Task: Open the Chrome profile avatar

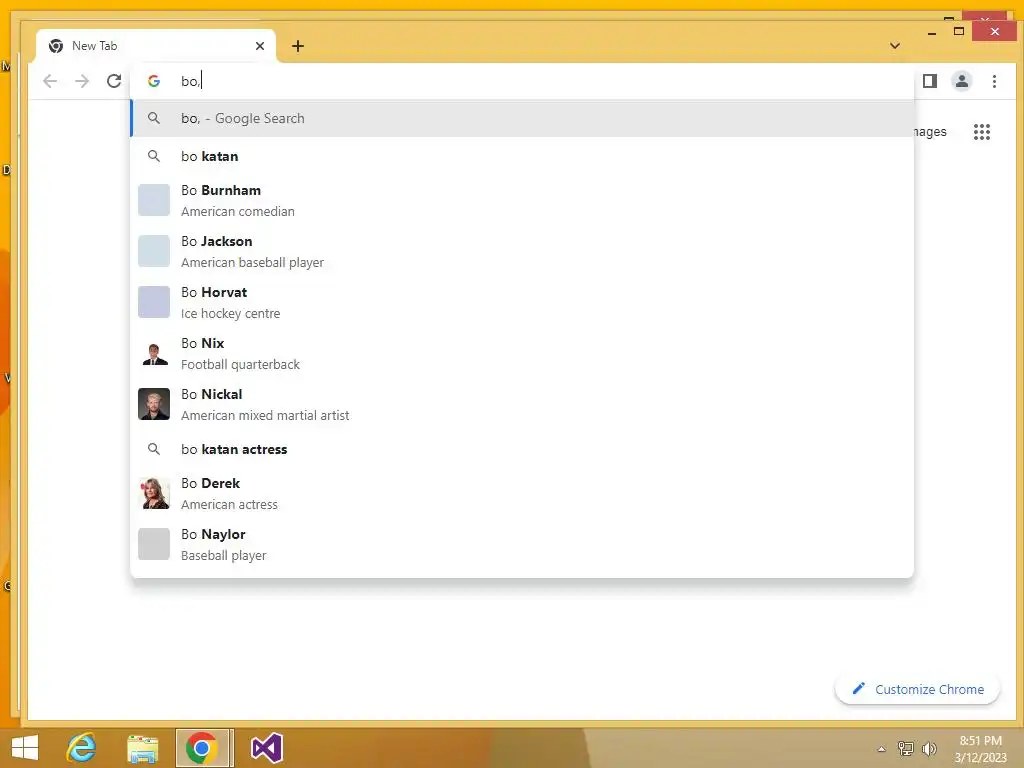Action: 961,81
